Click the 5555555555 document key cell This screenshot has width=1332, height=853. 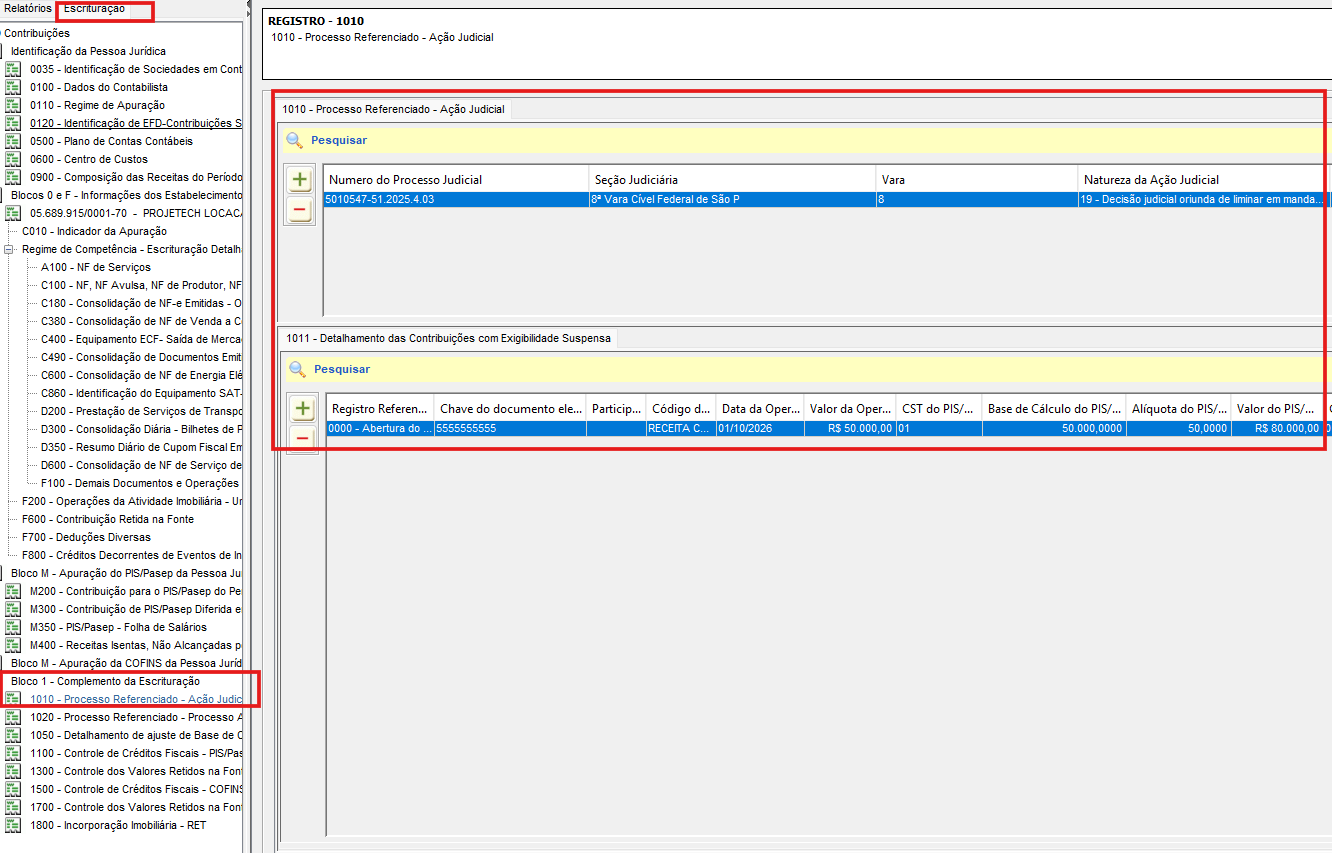[x=510, y=428]
